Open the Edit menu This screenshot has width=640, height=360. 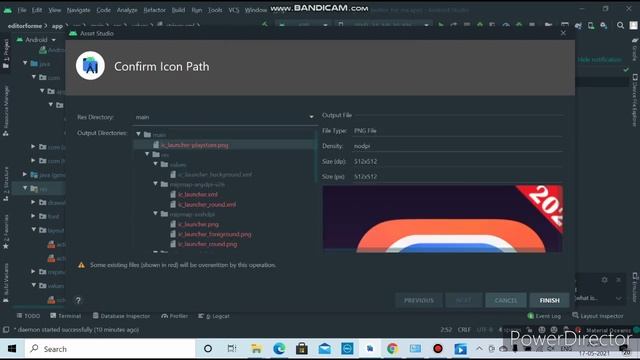click(x=37, y=10)
